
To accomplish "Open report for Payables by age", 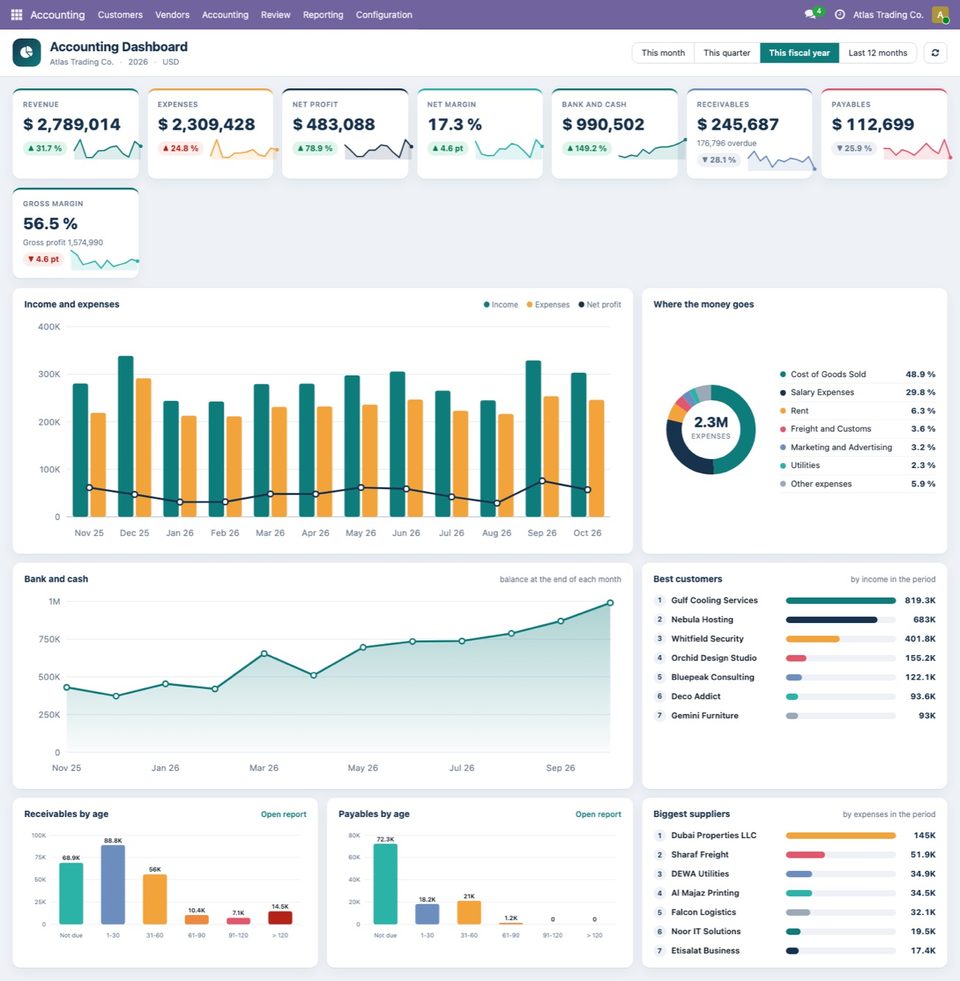I will tap(598, 815).
